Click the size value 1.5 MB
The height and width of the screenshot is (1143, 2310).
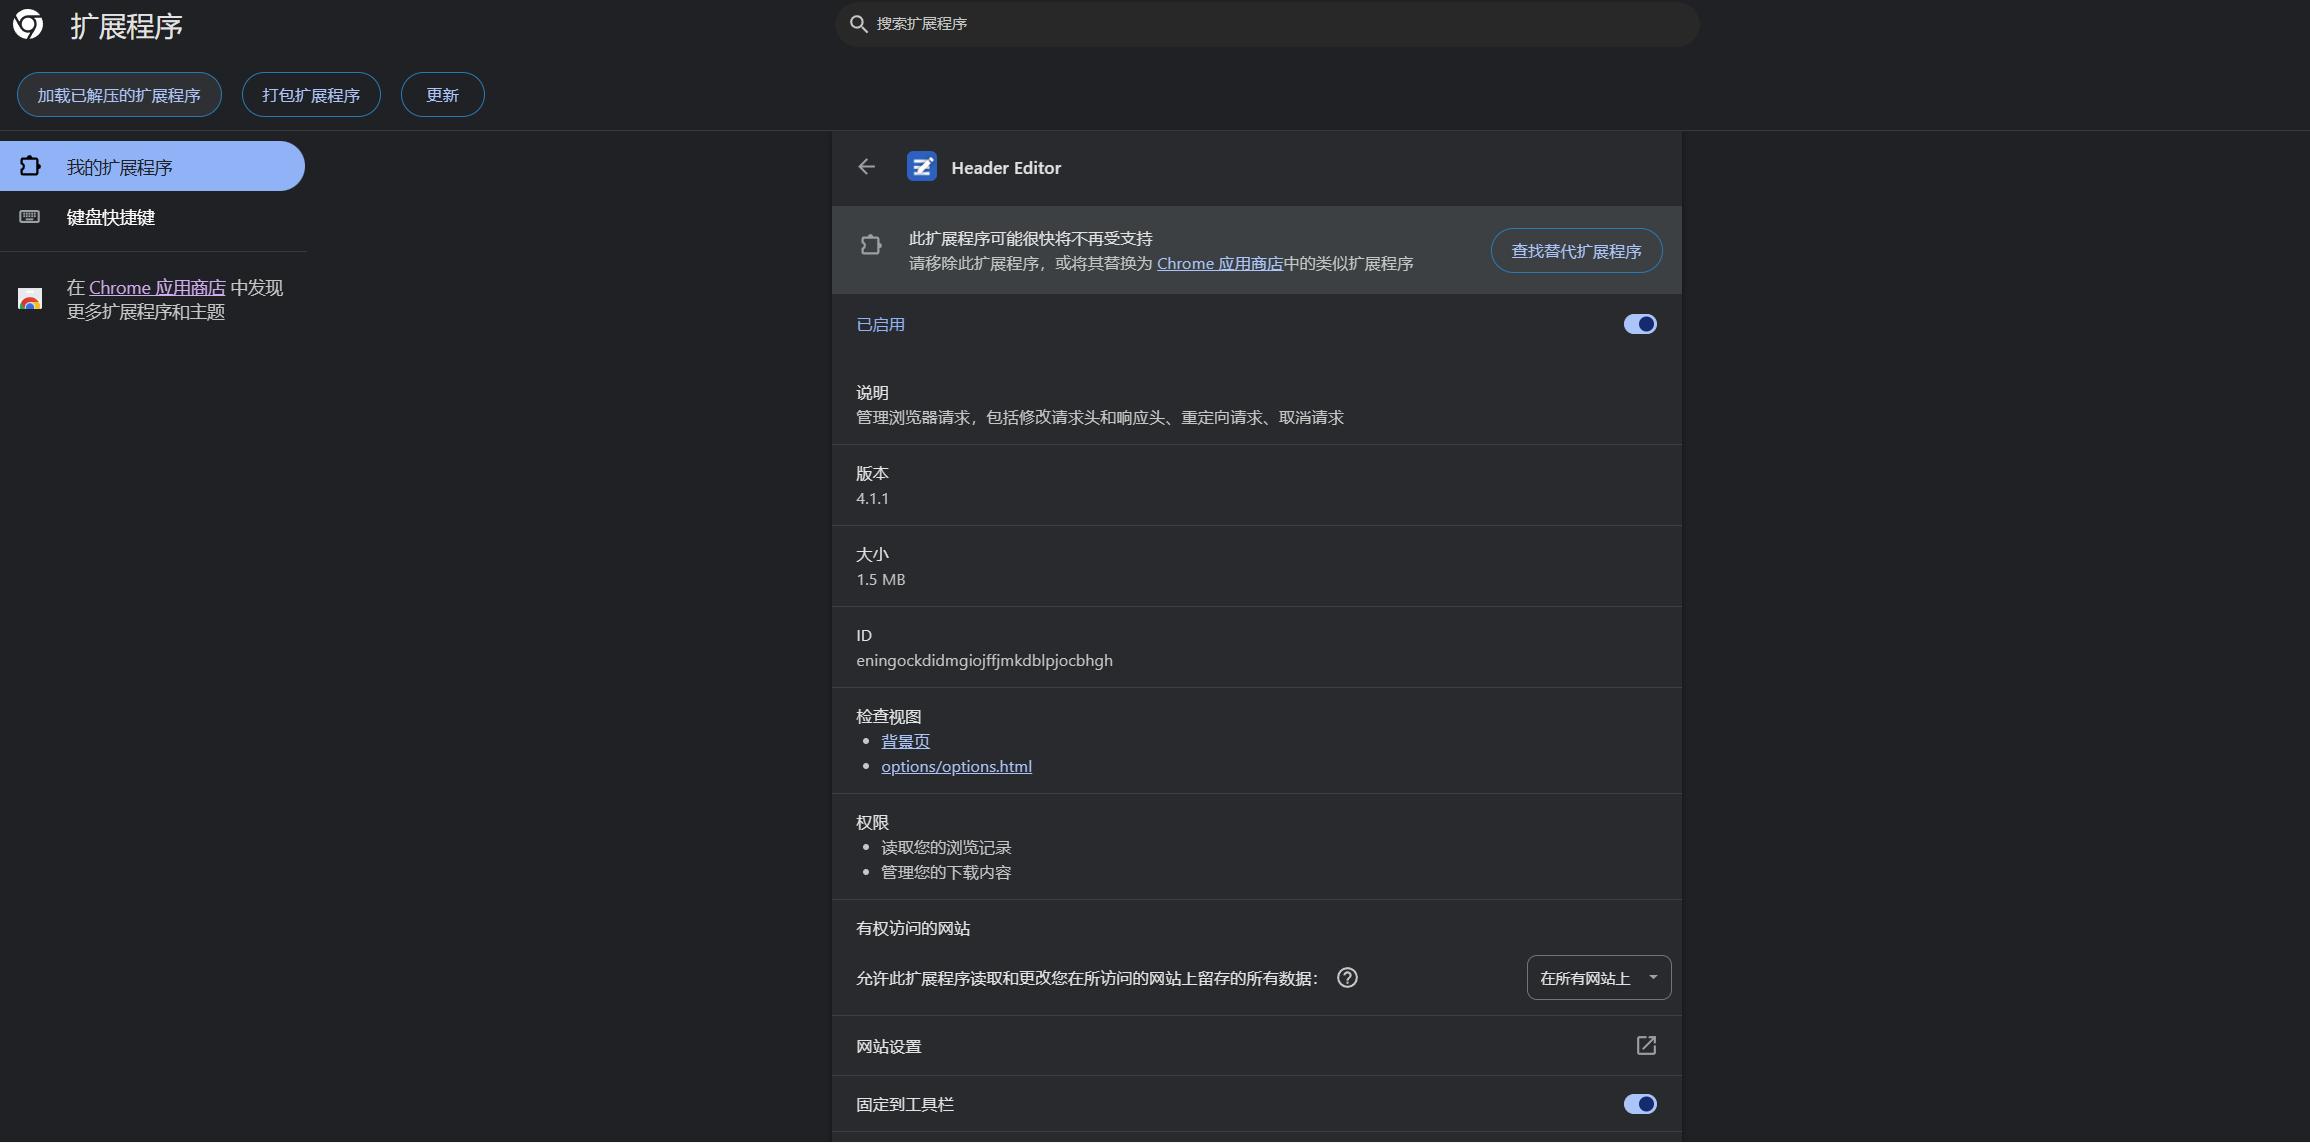[x=880, y=579]
